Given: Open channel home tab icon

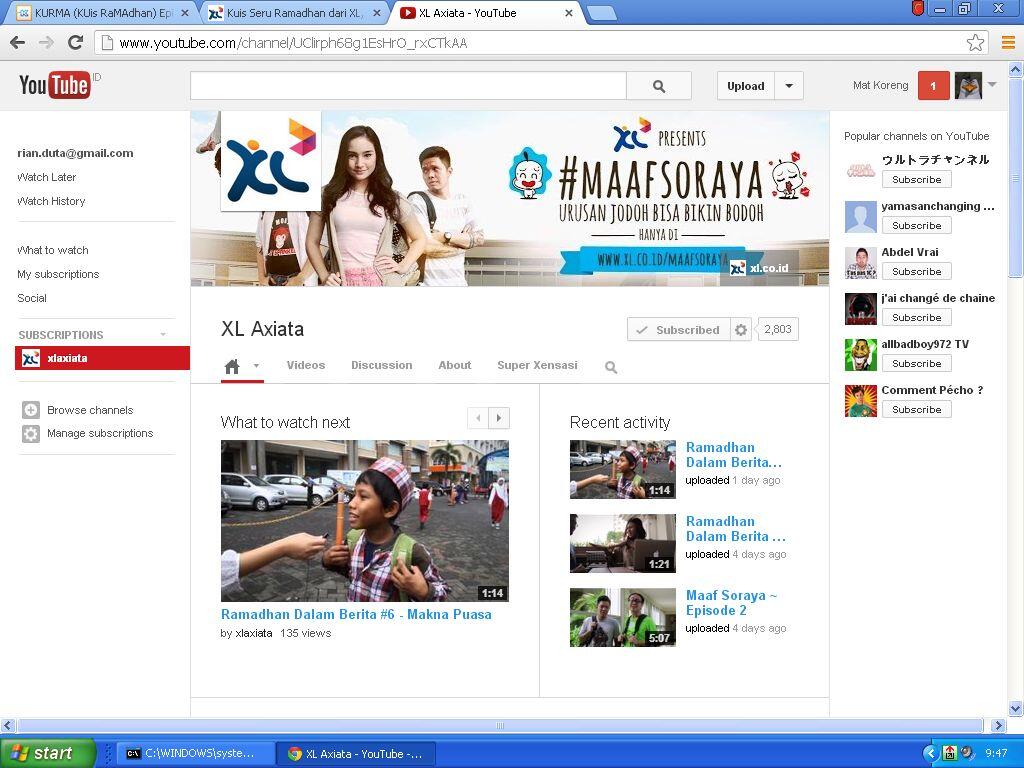Looking at the screenshot, I should pos(232,366).
